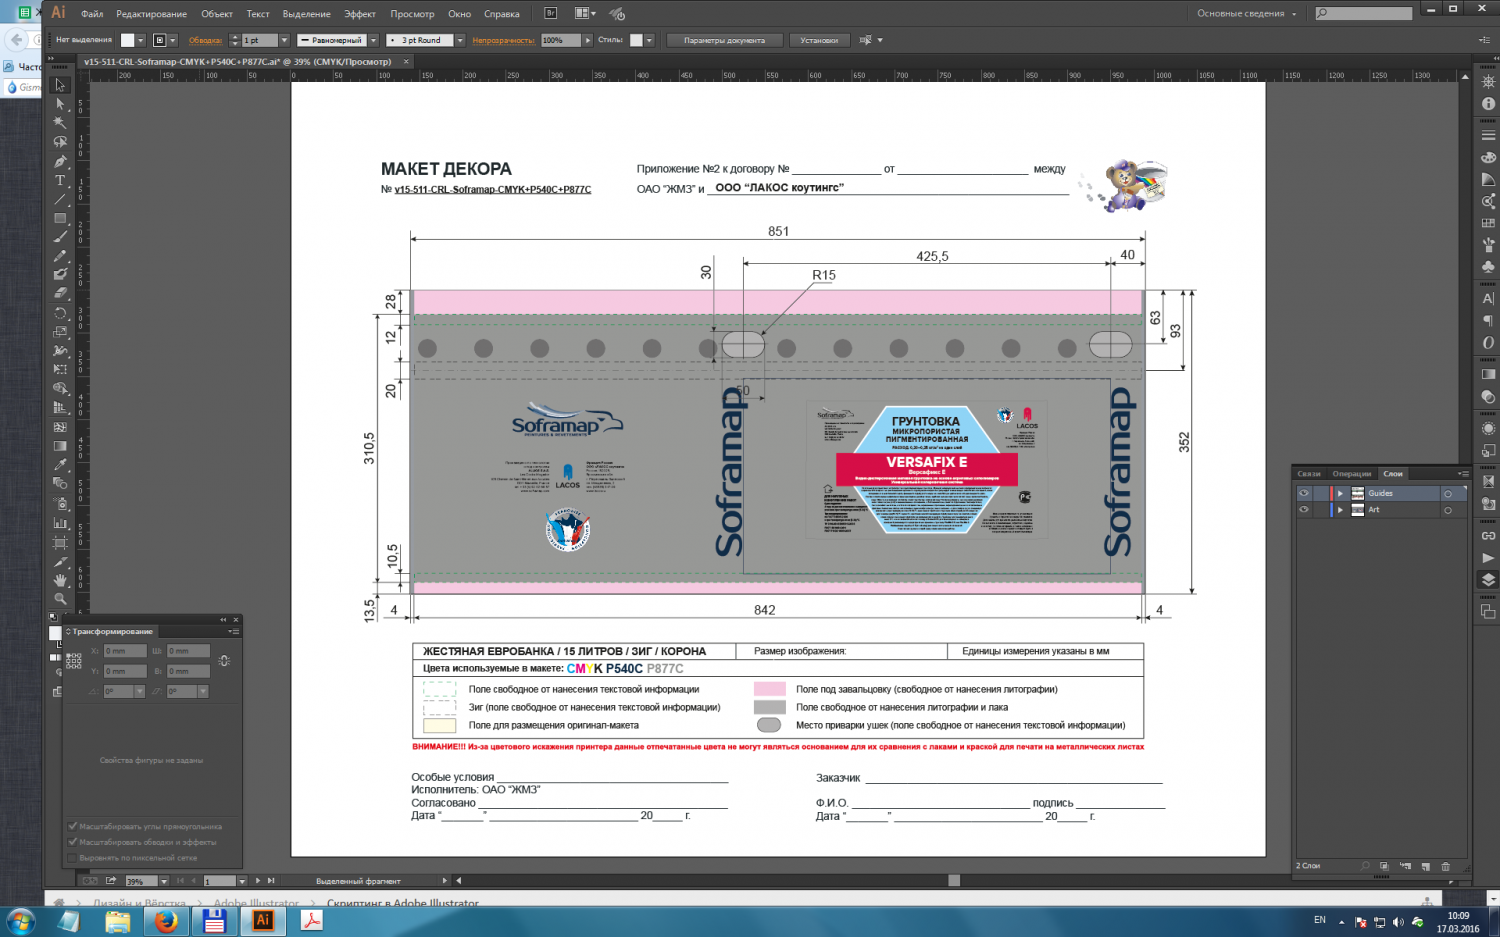The width and height of the screenshot is (1500, 937).
Task: Toggle 'Масштабировать углы прямоугольника' checkbox
Action: pyautogui.click(x=72, y=826)
